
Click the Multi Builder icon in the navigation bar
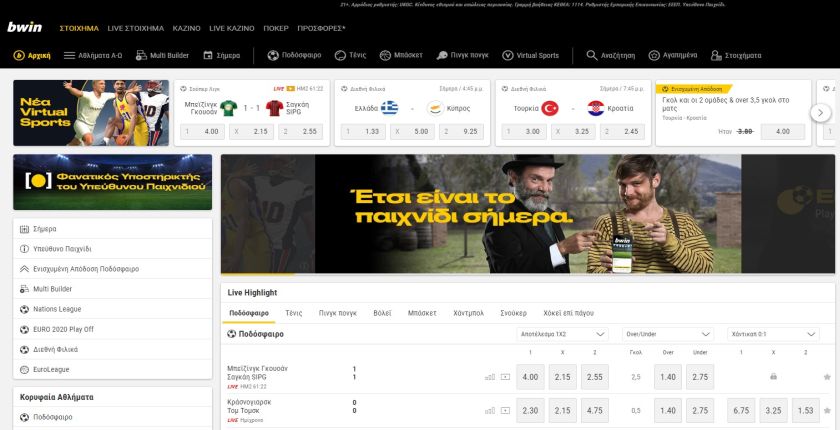[141, 55]
